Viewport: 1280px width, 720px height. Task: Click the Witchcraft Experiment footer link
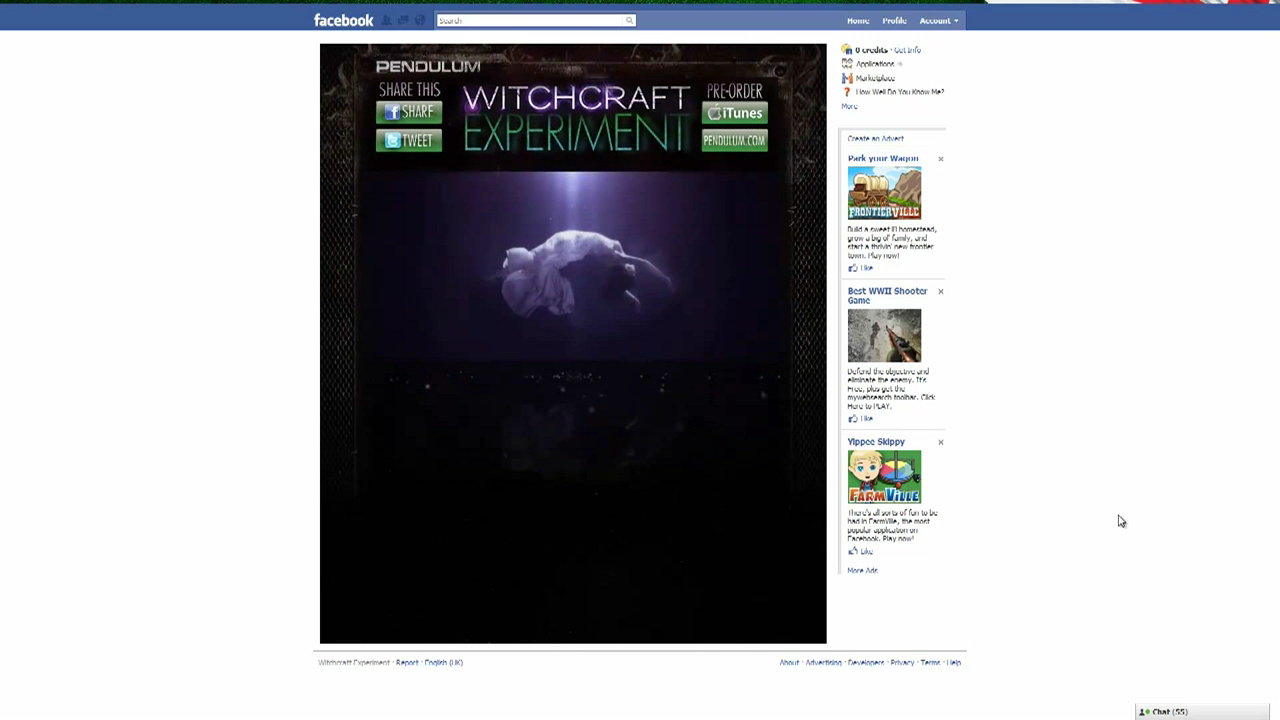[x=354, y=663]
